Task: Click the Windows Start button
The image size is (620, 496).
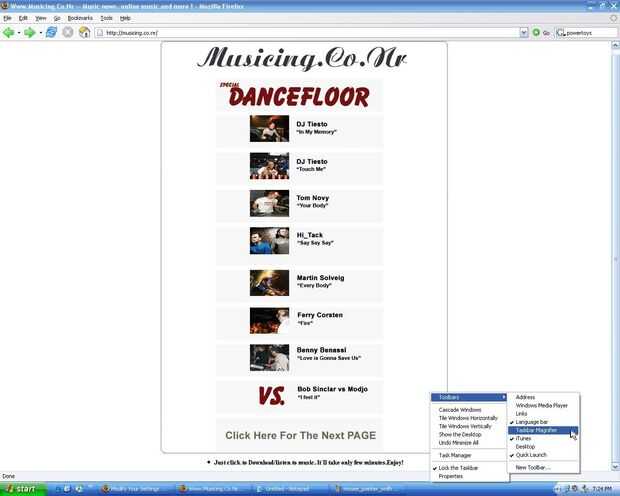Action: (22, 489)
